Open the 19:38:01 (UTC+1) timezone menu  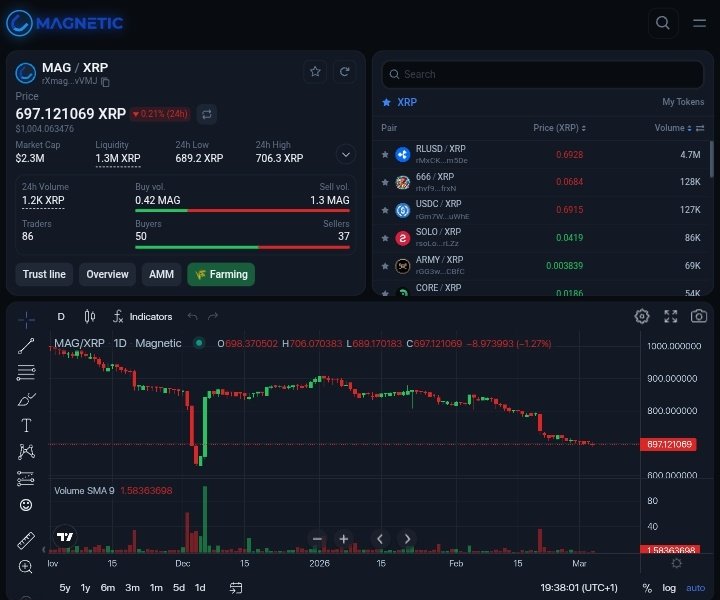click(579, 588)
